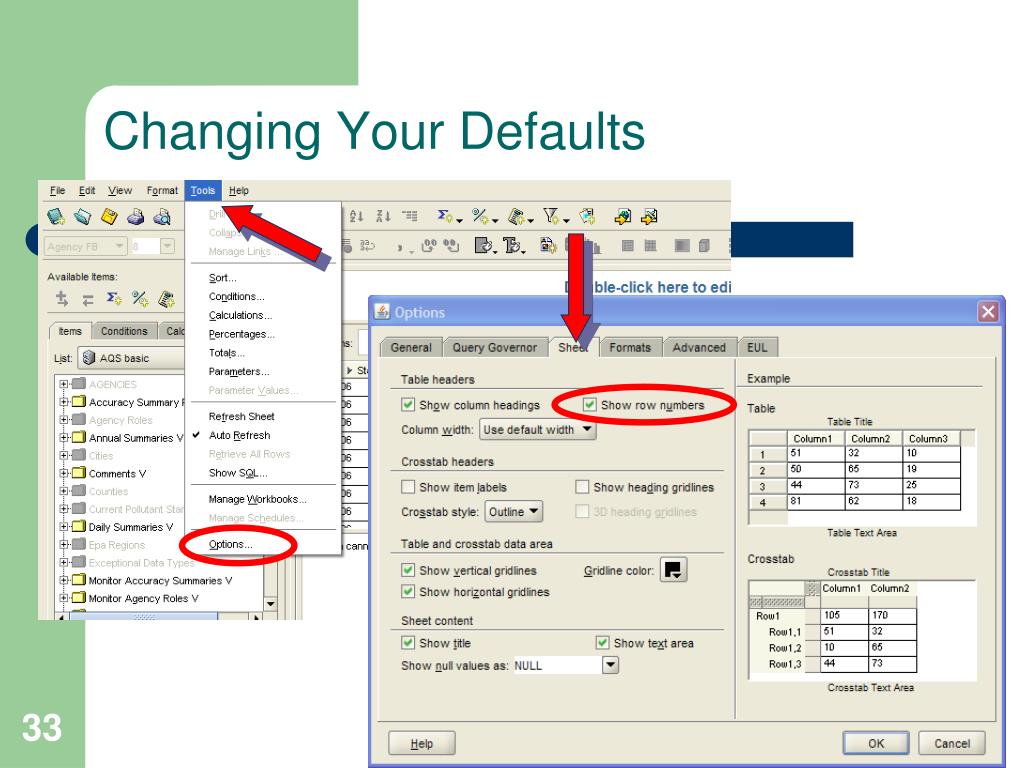Expand the Accuracy Summary folder
The height and width of the screenshot is (768, 1024).
click(63, 402)
